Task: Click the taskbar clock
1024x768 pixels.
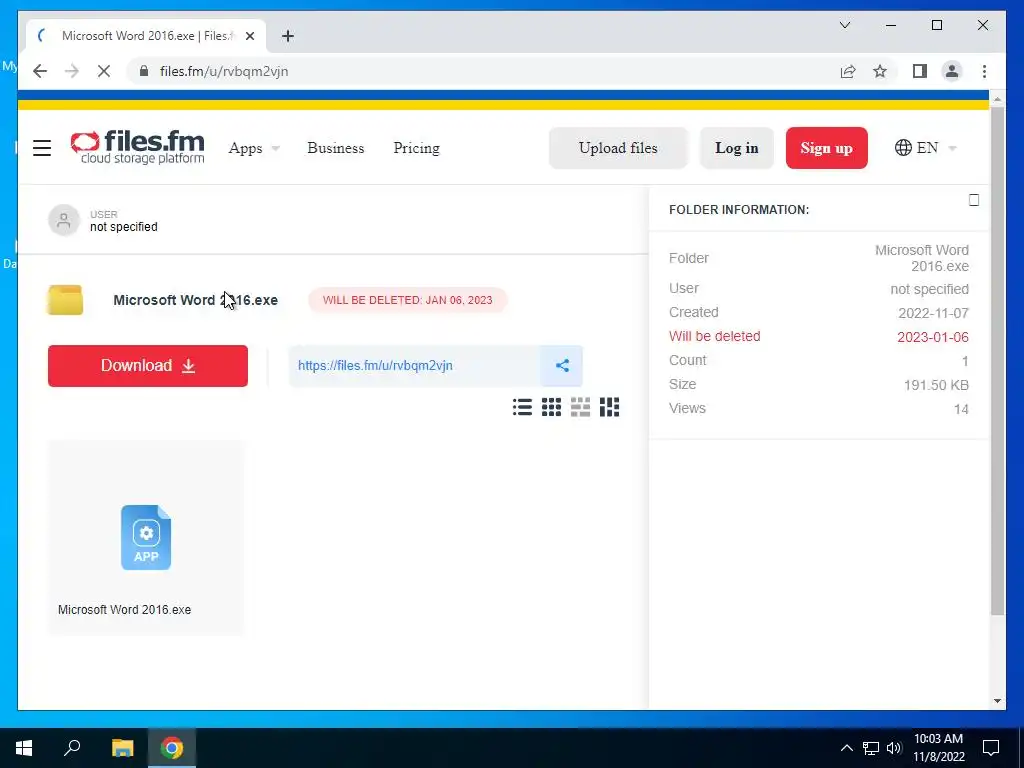Action: [938, 748]
